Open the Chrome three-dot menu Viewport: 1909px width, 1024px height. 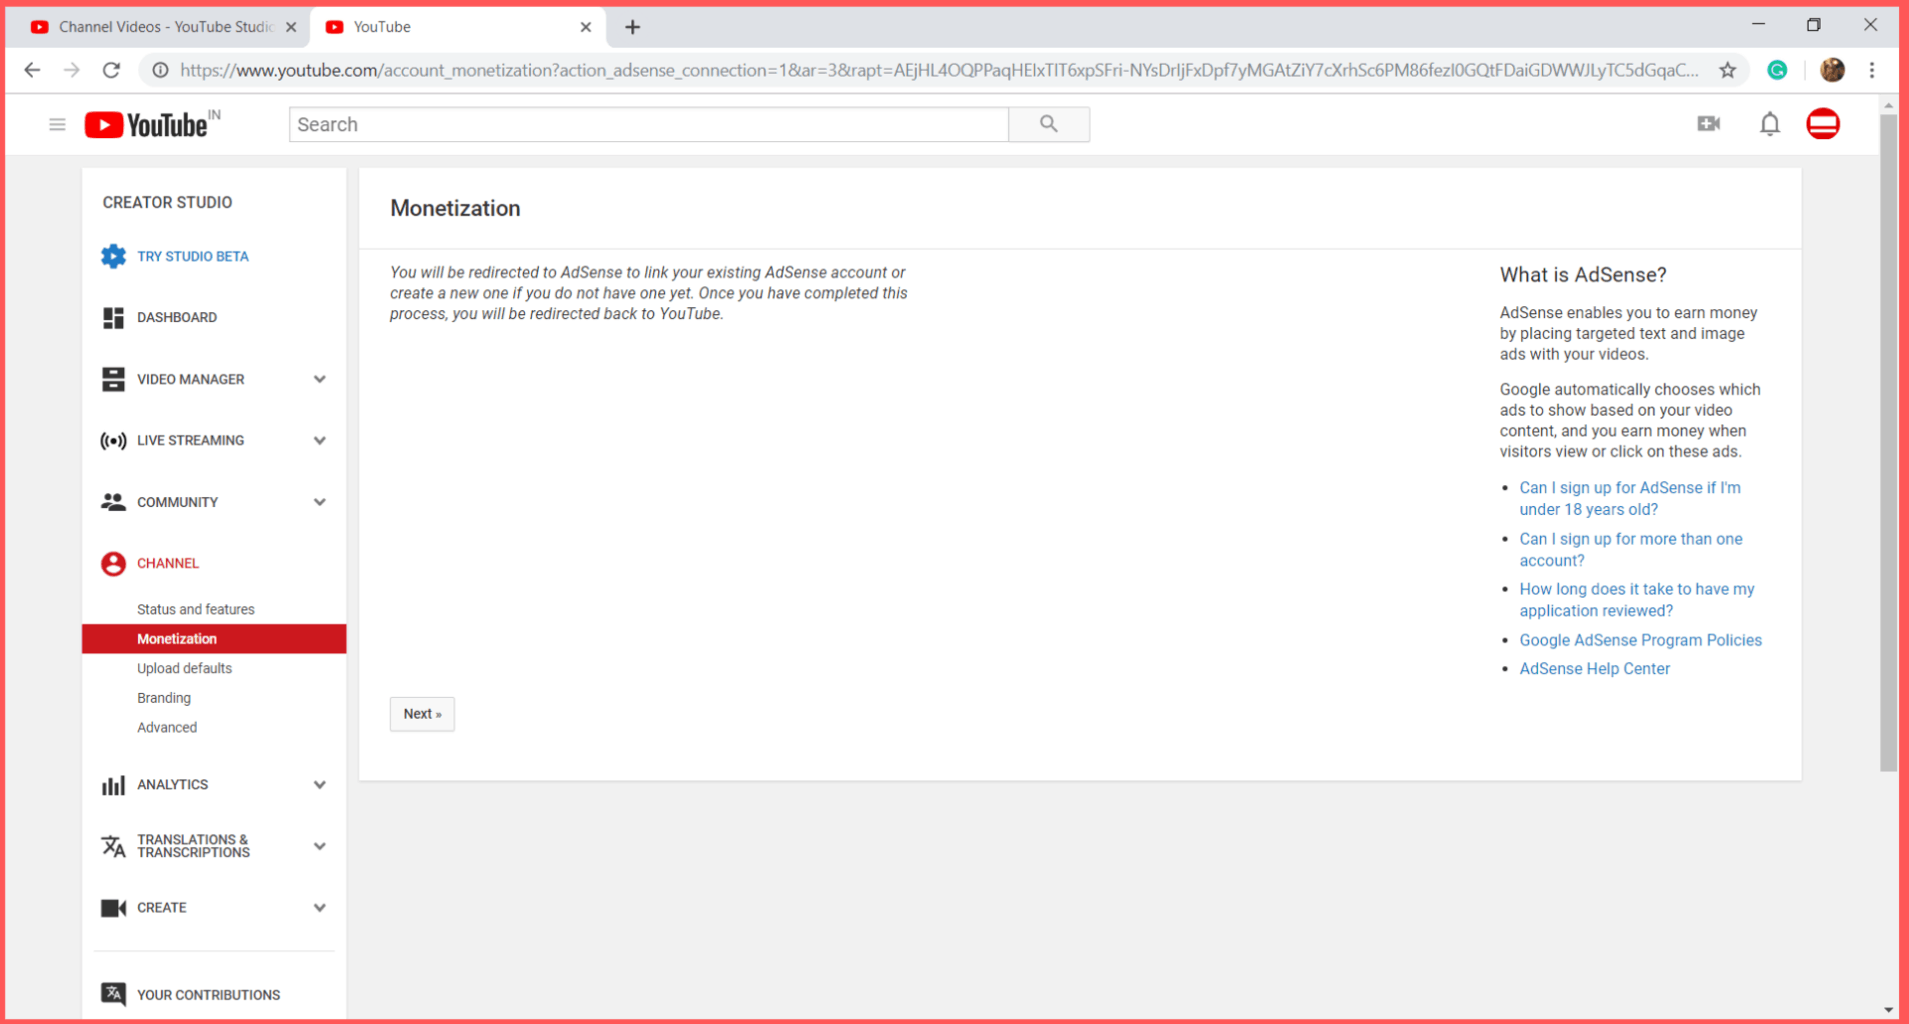coord(1872,70)
